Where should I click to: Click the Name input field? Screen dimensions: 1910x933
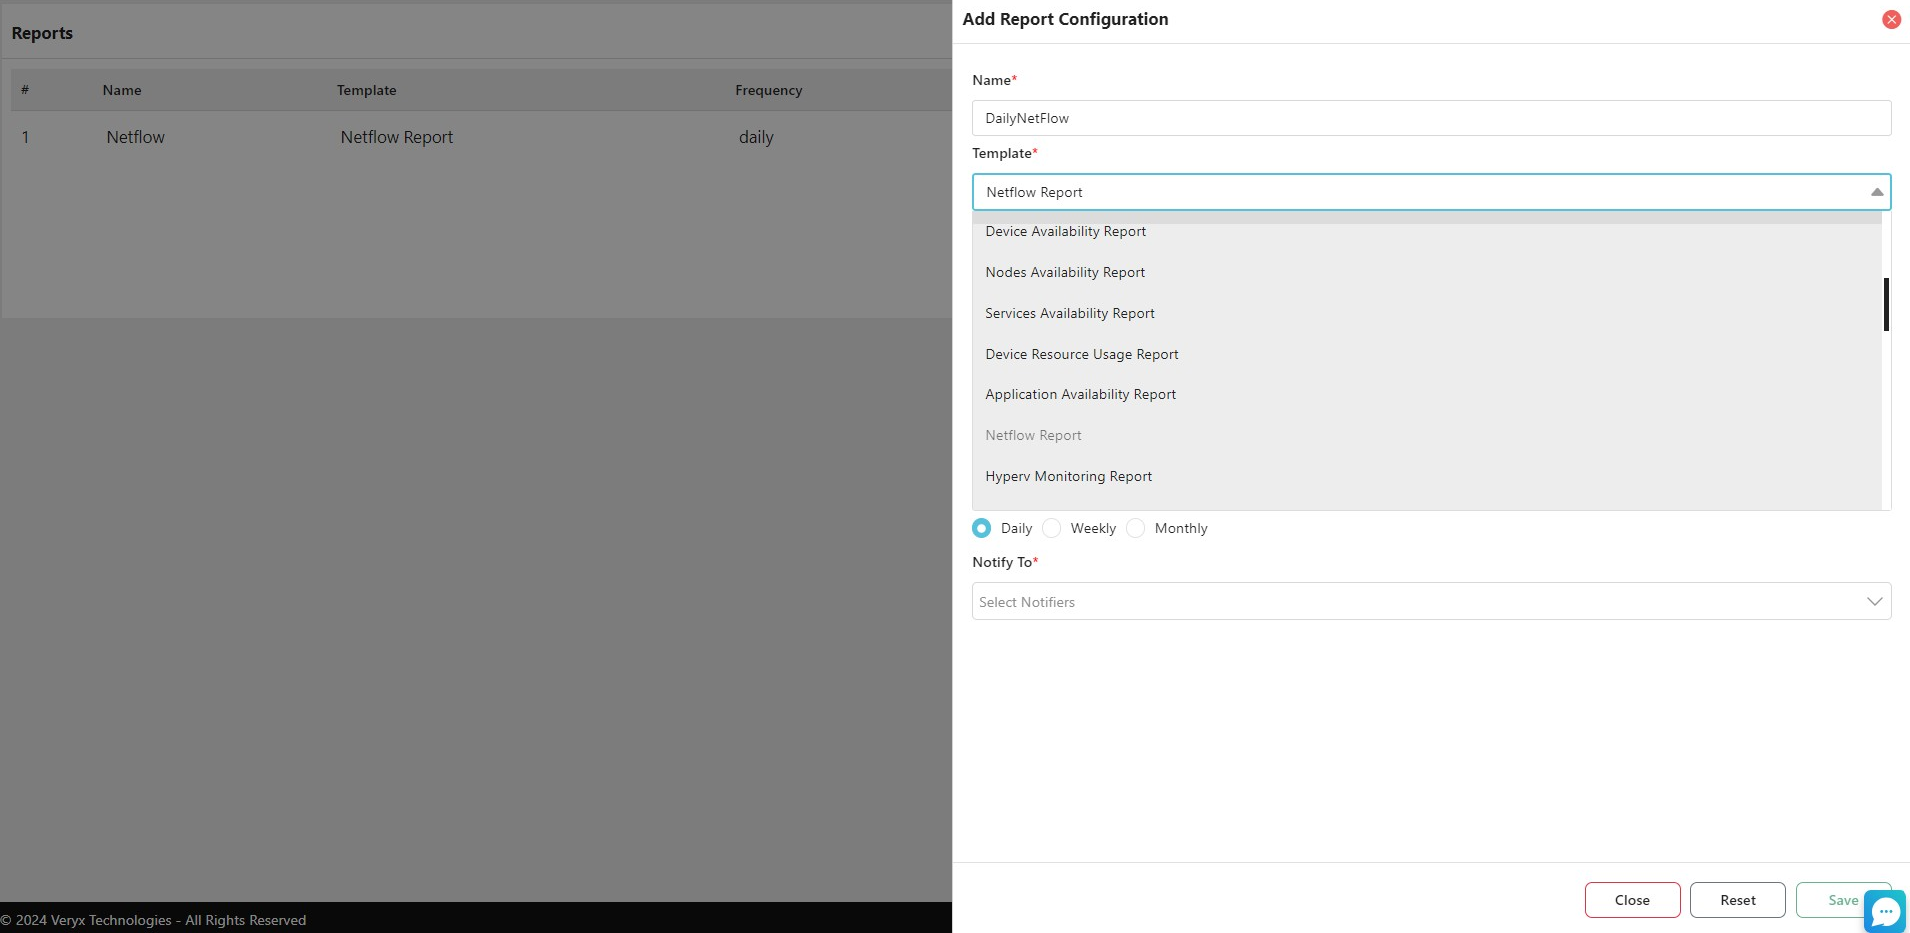(1430, 118)
